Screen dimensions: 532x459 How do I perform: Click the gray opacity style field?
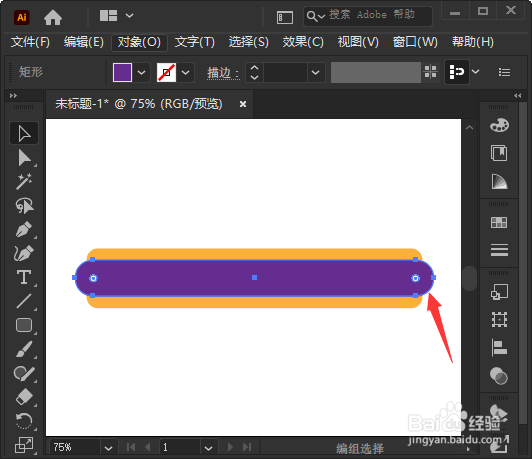[x=376, y=72]
